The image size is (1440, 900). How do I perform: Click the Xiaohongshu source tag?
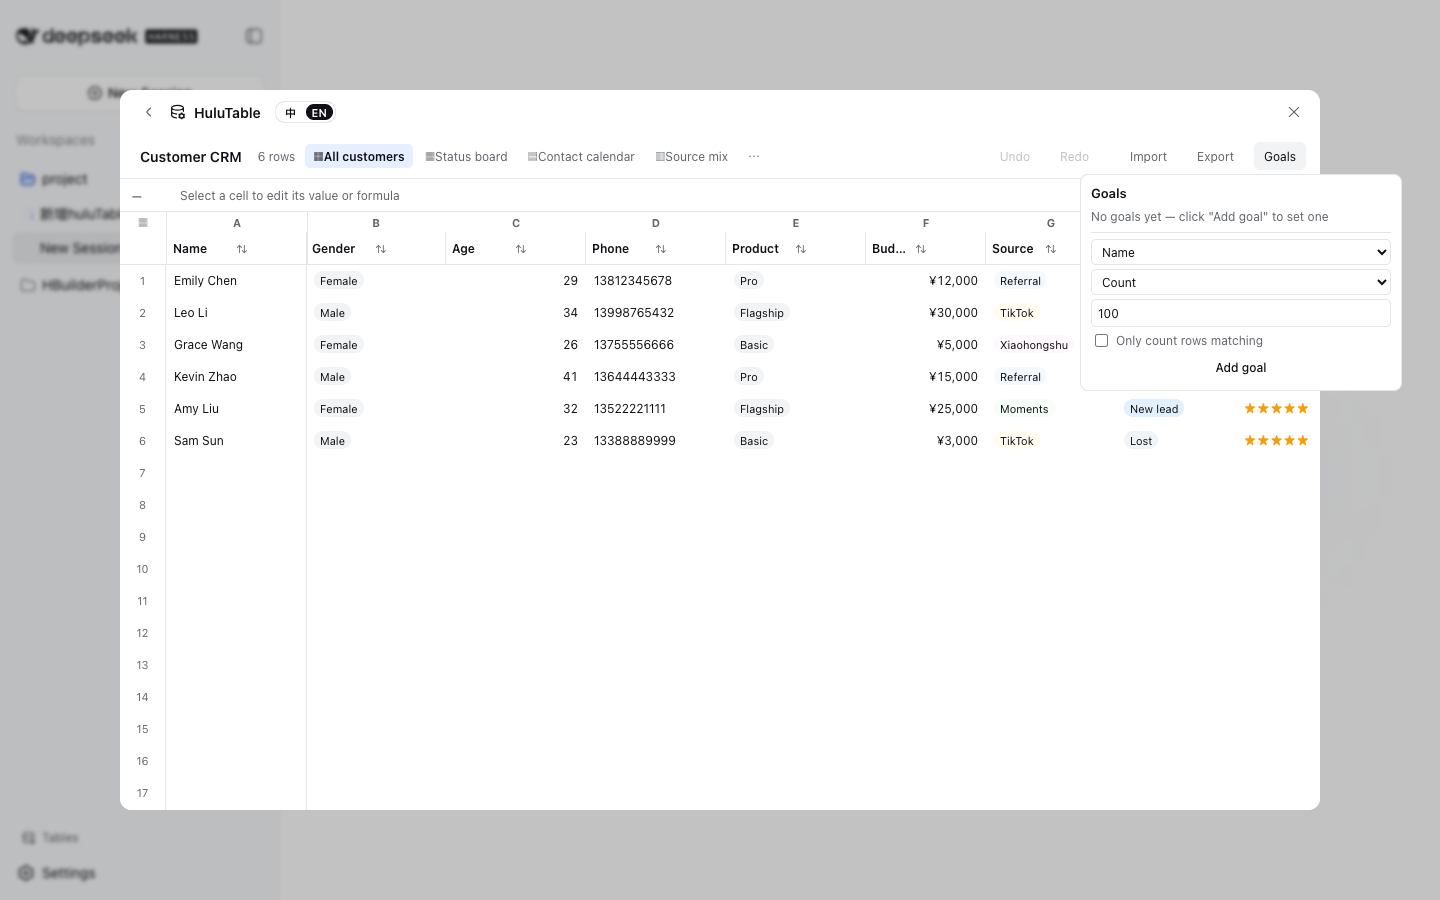click(1034, 345)
